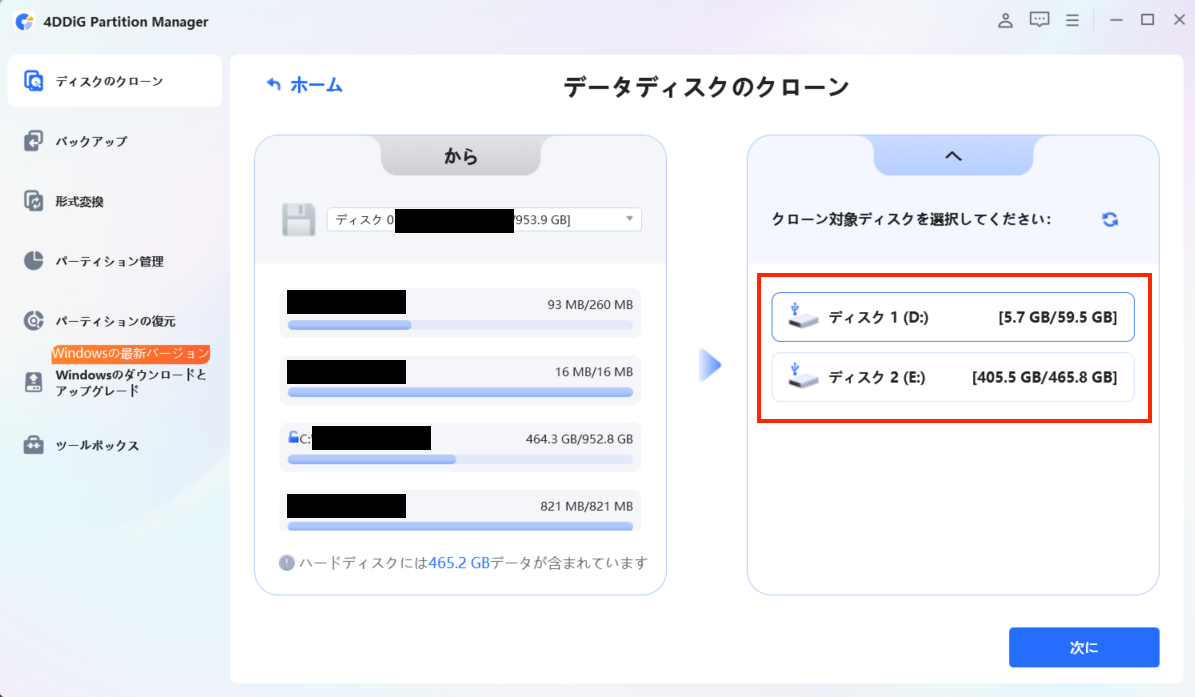The image size is (1195, 697).
Task: Click the から source tab header
Action: [x=460, y=156]
